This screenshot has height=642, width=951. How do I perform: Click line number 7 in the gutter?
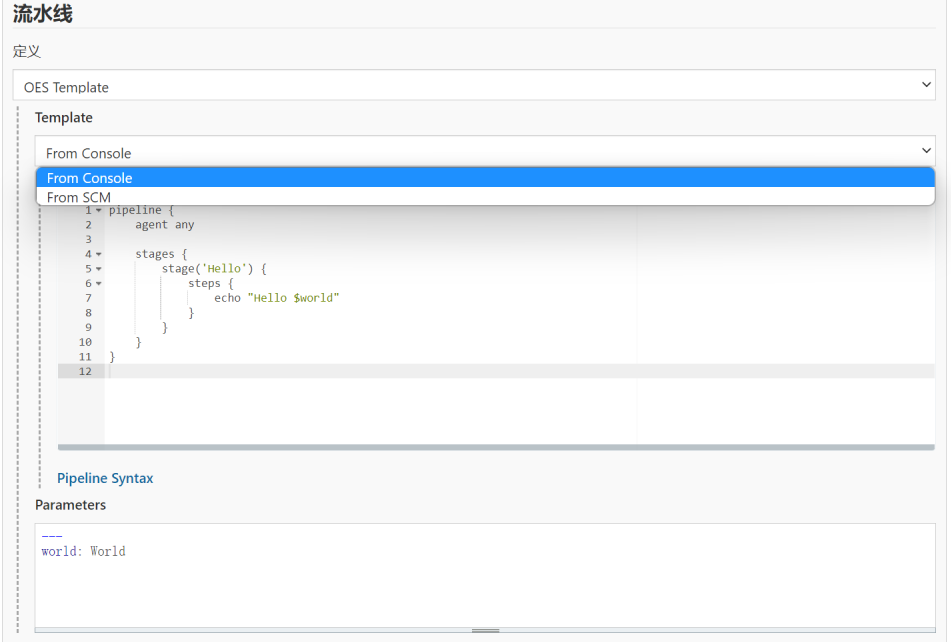tap(89, 298)
